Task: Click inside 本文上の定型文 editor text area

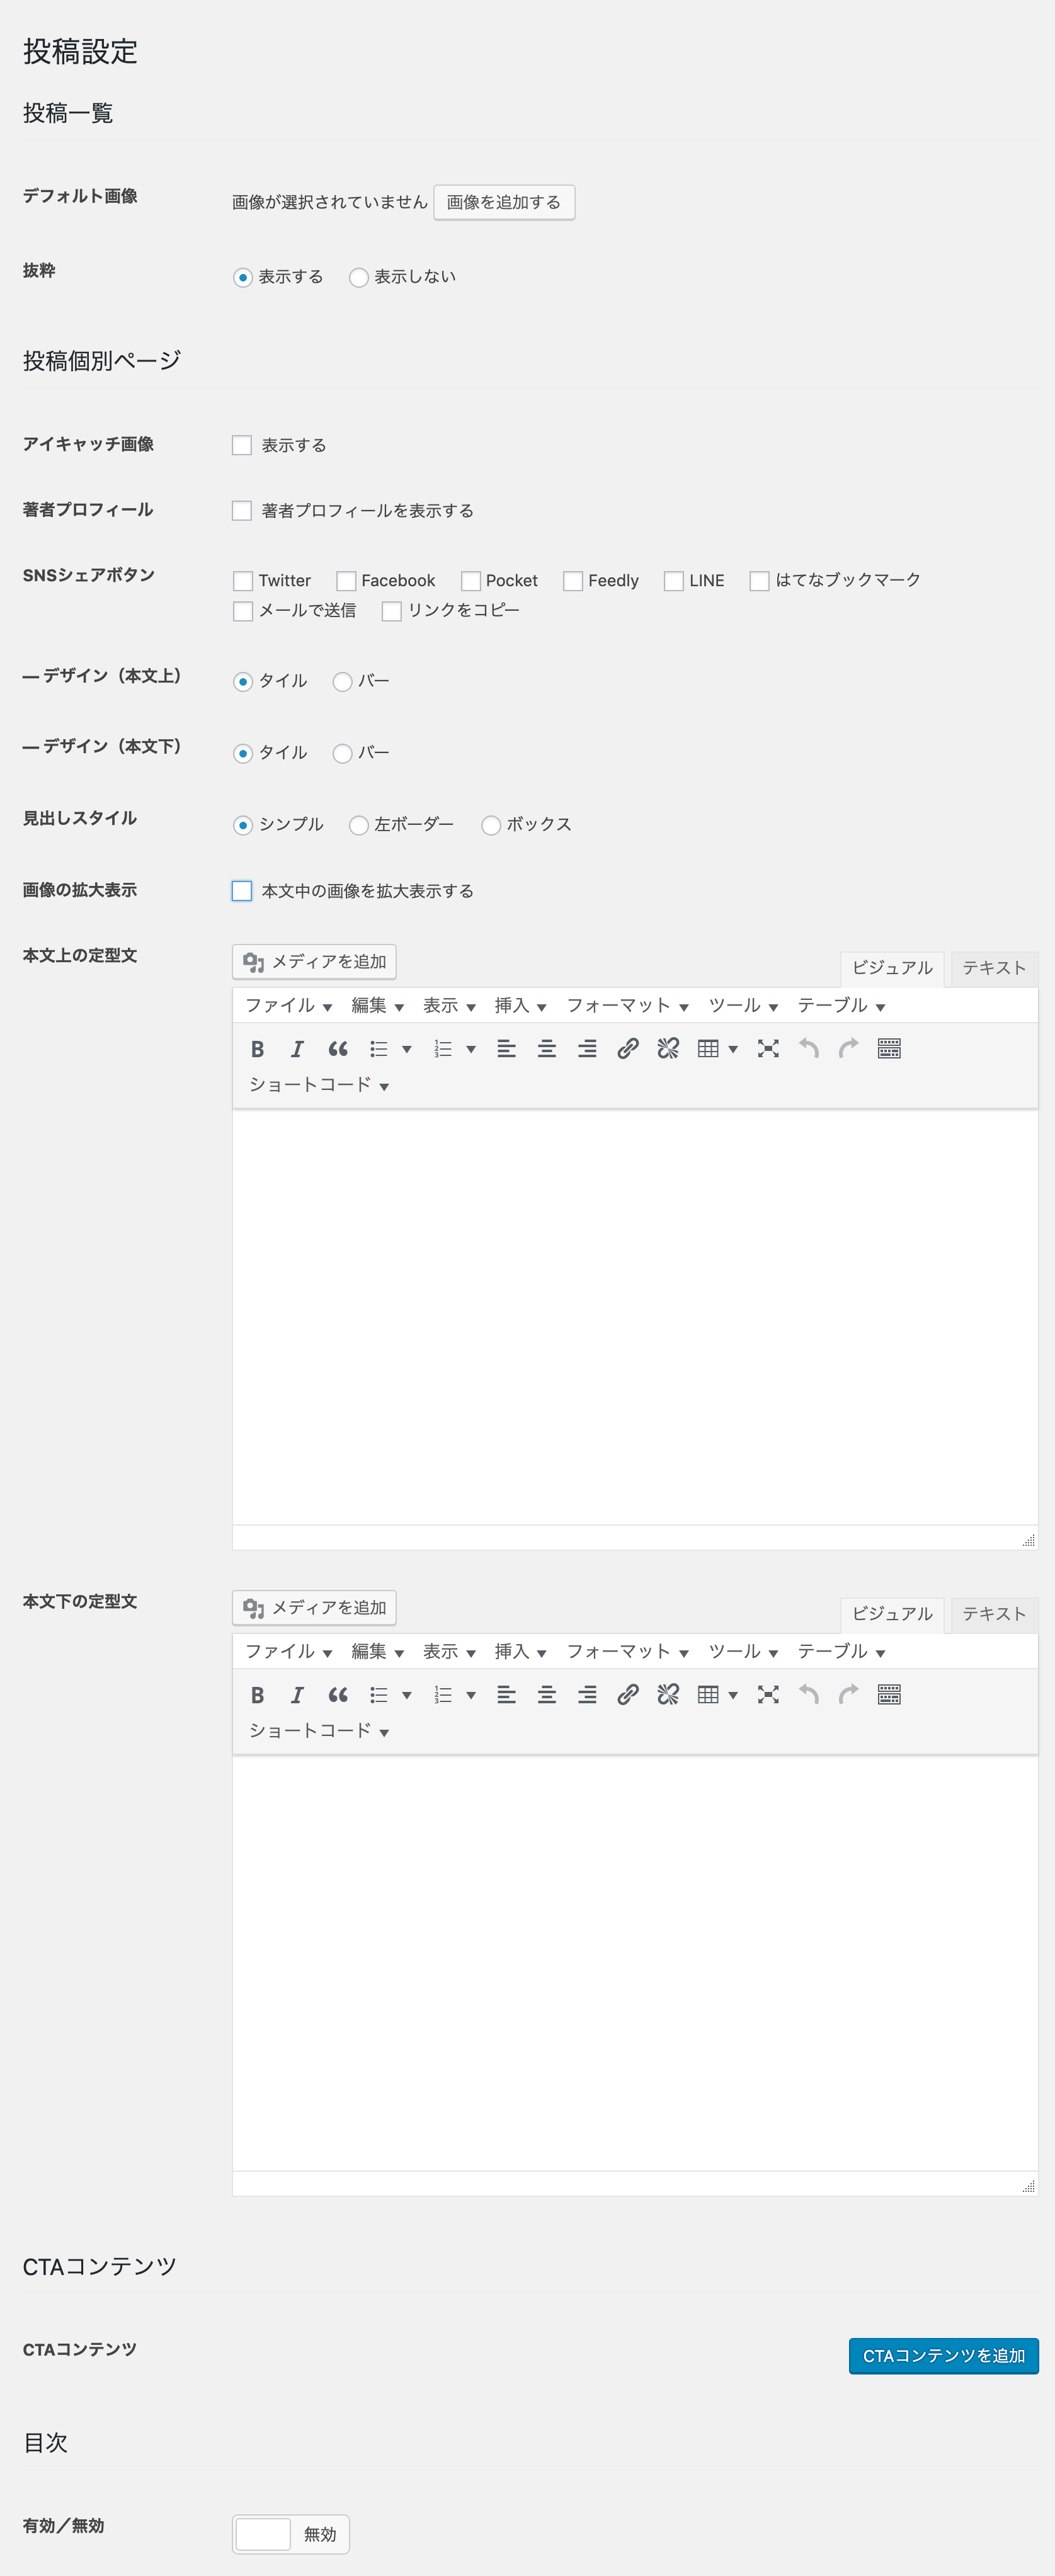Action: pos(635,1316)
